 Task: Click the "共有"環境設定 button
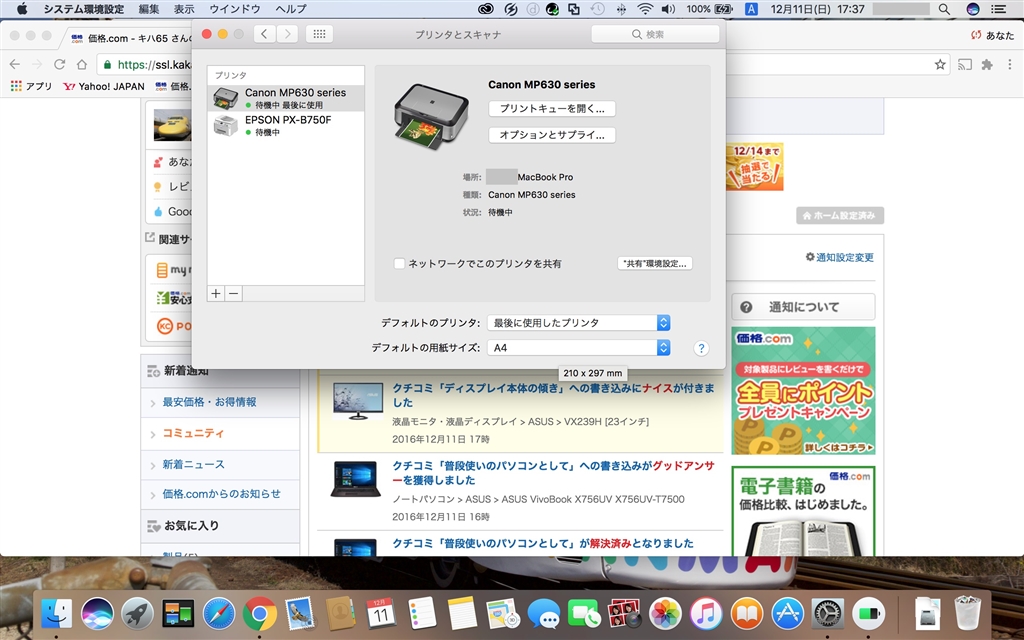pos(655,264)
